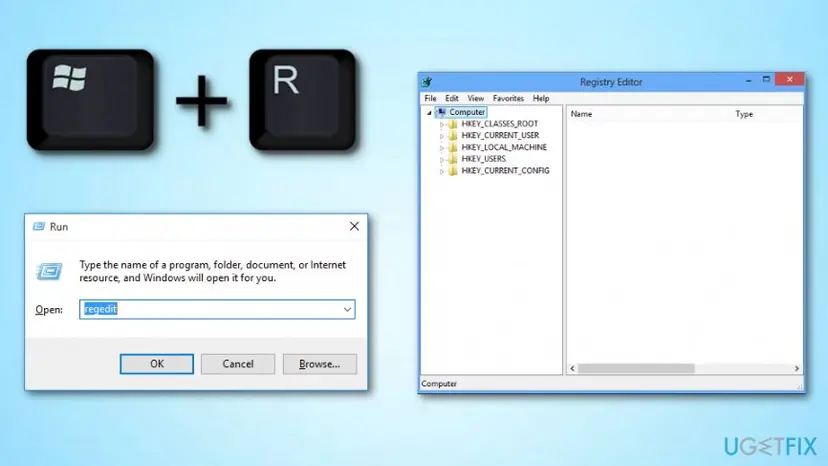Select the HKEY_CURRENT_CONFIG text label
Viewport: 828px width, 466px height.
point(505,171)
